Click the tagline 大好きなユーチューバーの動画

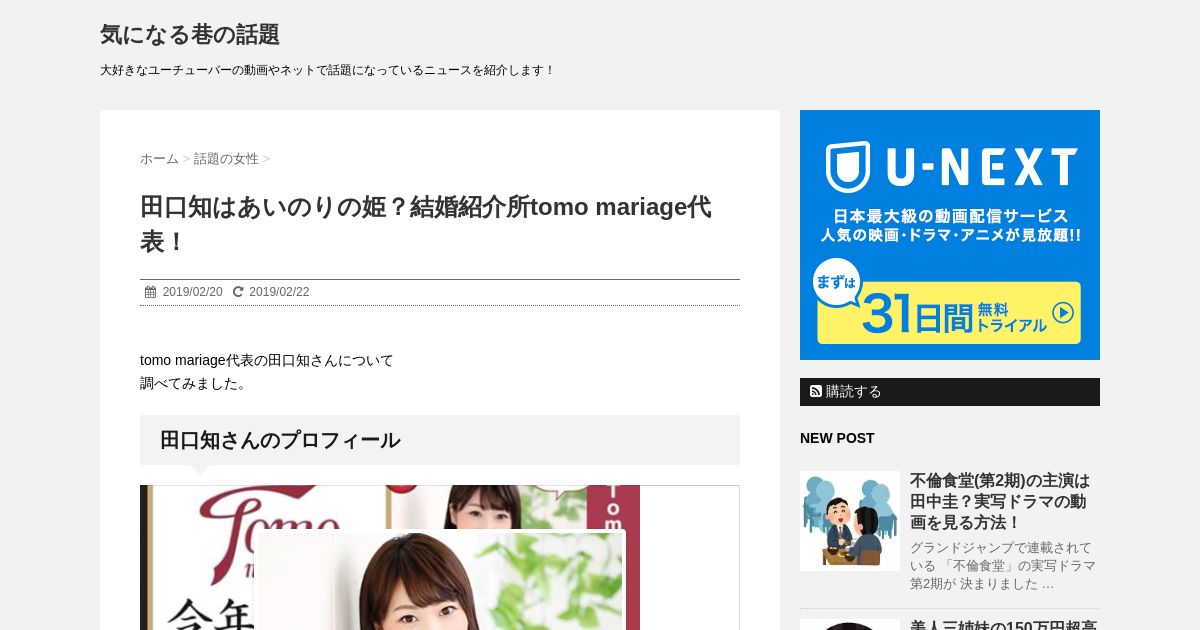point(327,70)
